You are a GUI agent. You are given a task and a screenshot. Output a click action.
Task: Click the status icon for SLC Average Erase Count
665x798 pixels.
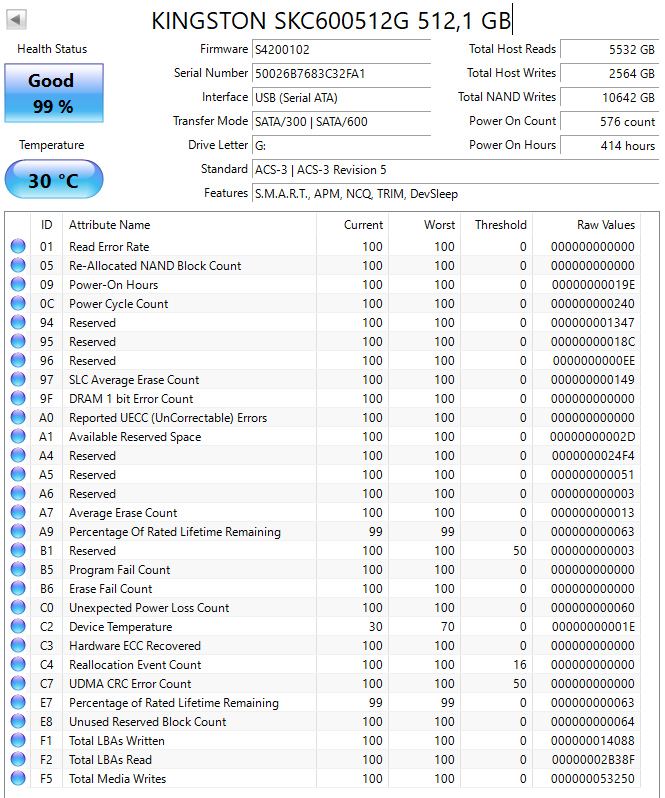pos(18,380)
